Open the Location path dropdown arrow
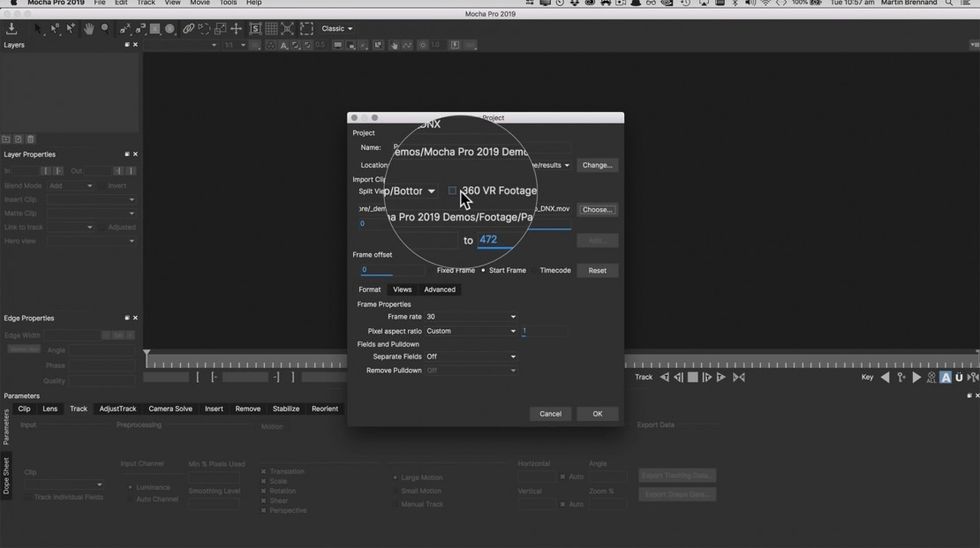 (x=567, y=166)
